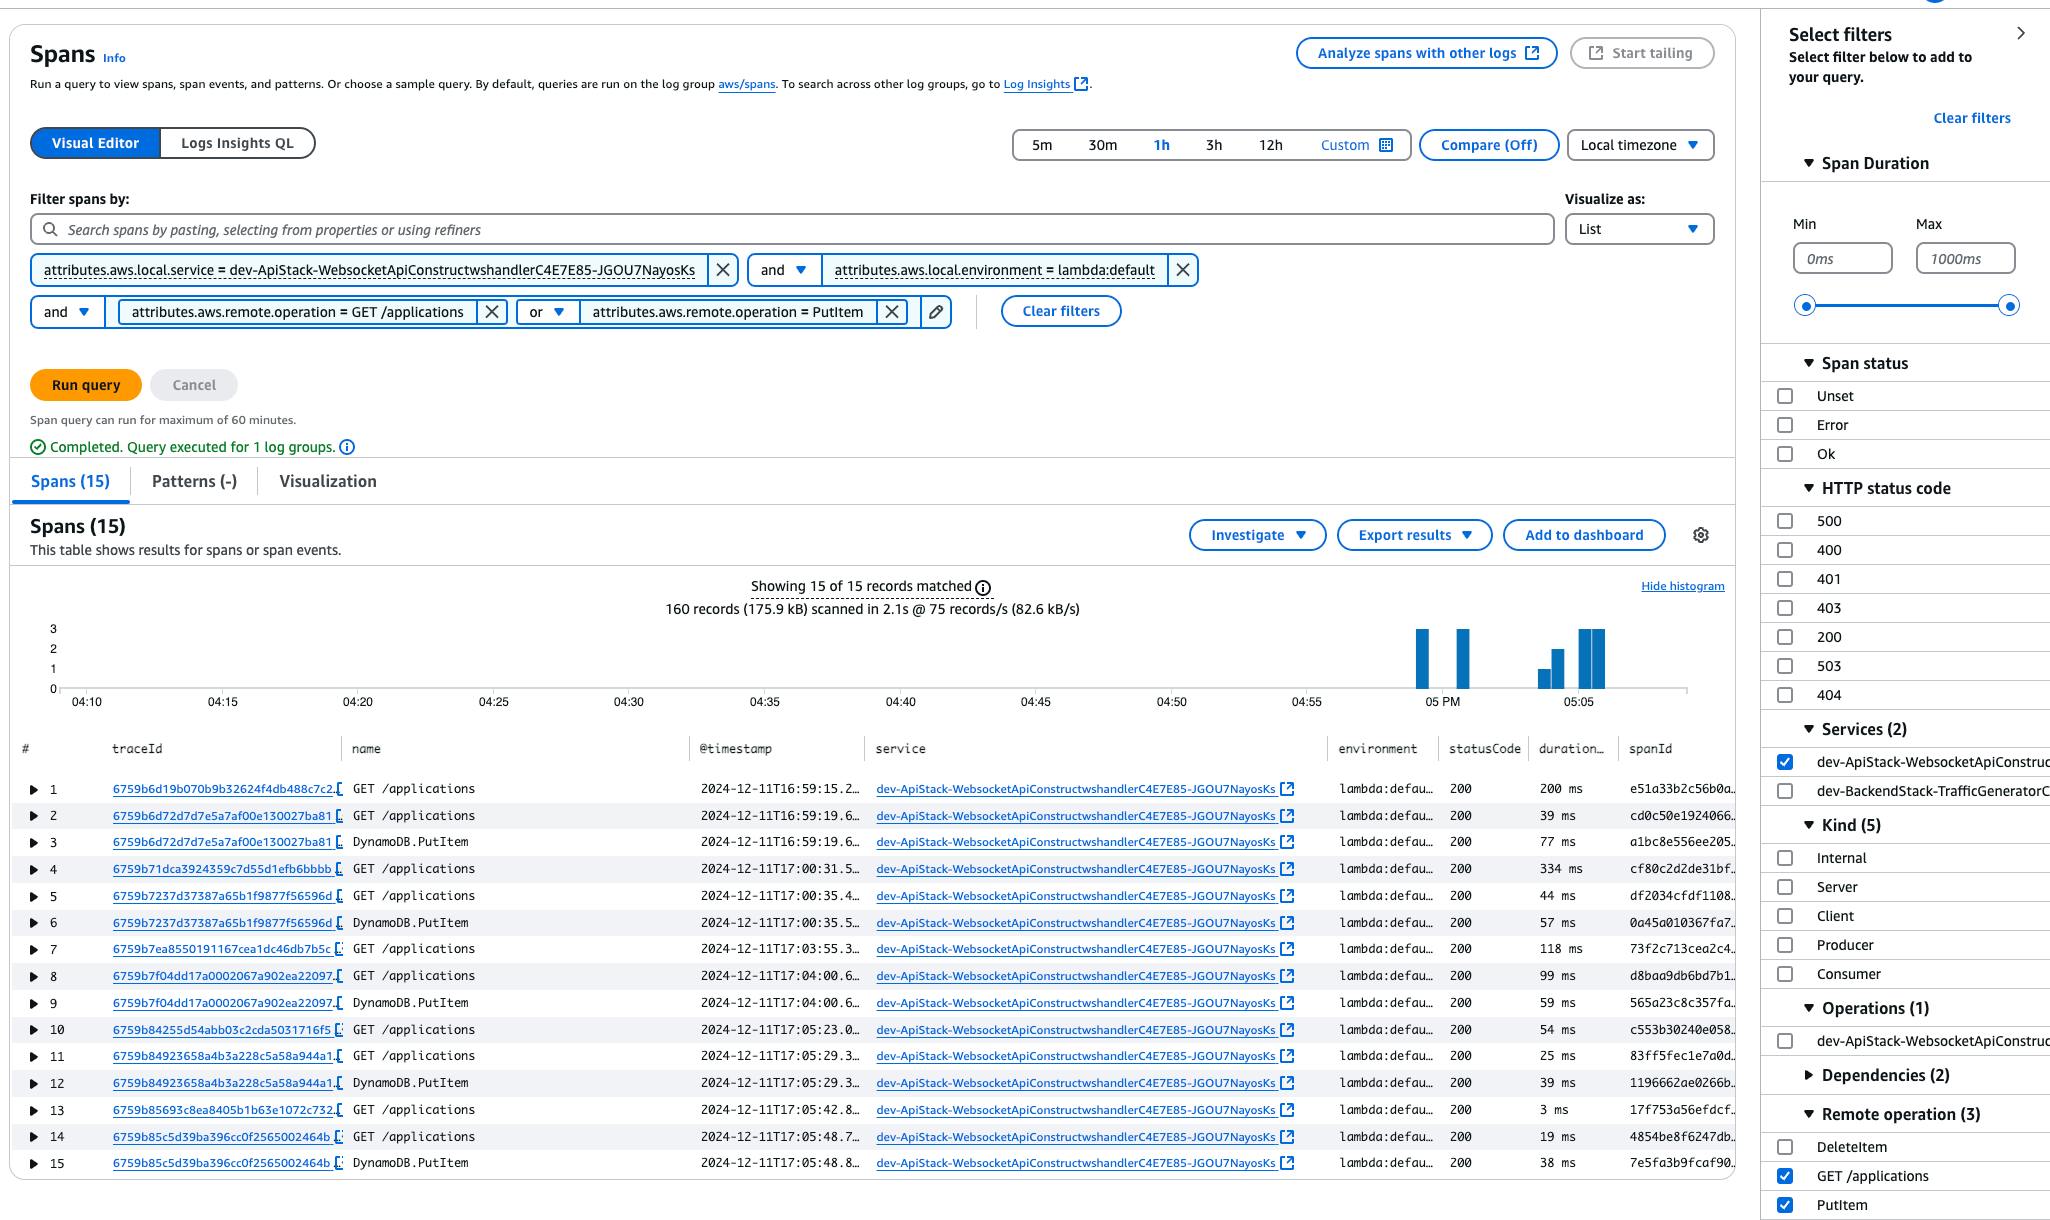The width and height of the screenshot is (2050, 1220).
Task: Click the settings gear icon in spans table
Action: point(1700,534)
